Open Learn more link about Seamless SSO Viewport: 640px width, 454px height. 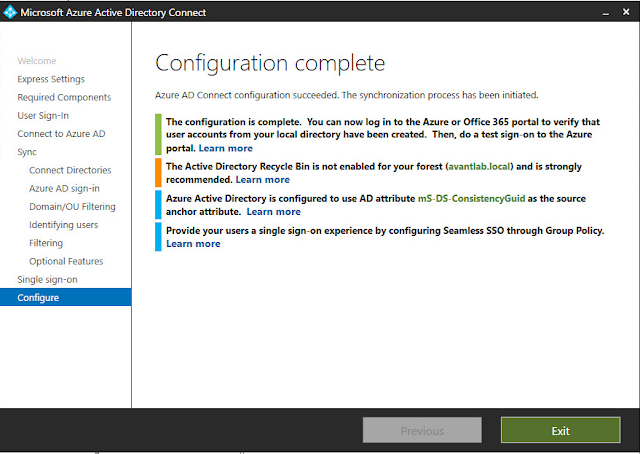click(193, 244)
